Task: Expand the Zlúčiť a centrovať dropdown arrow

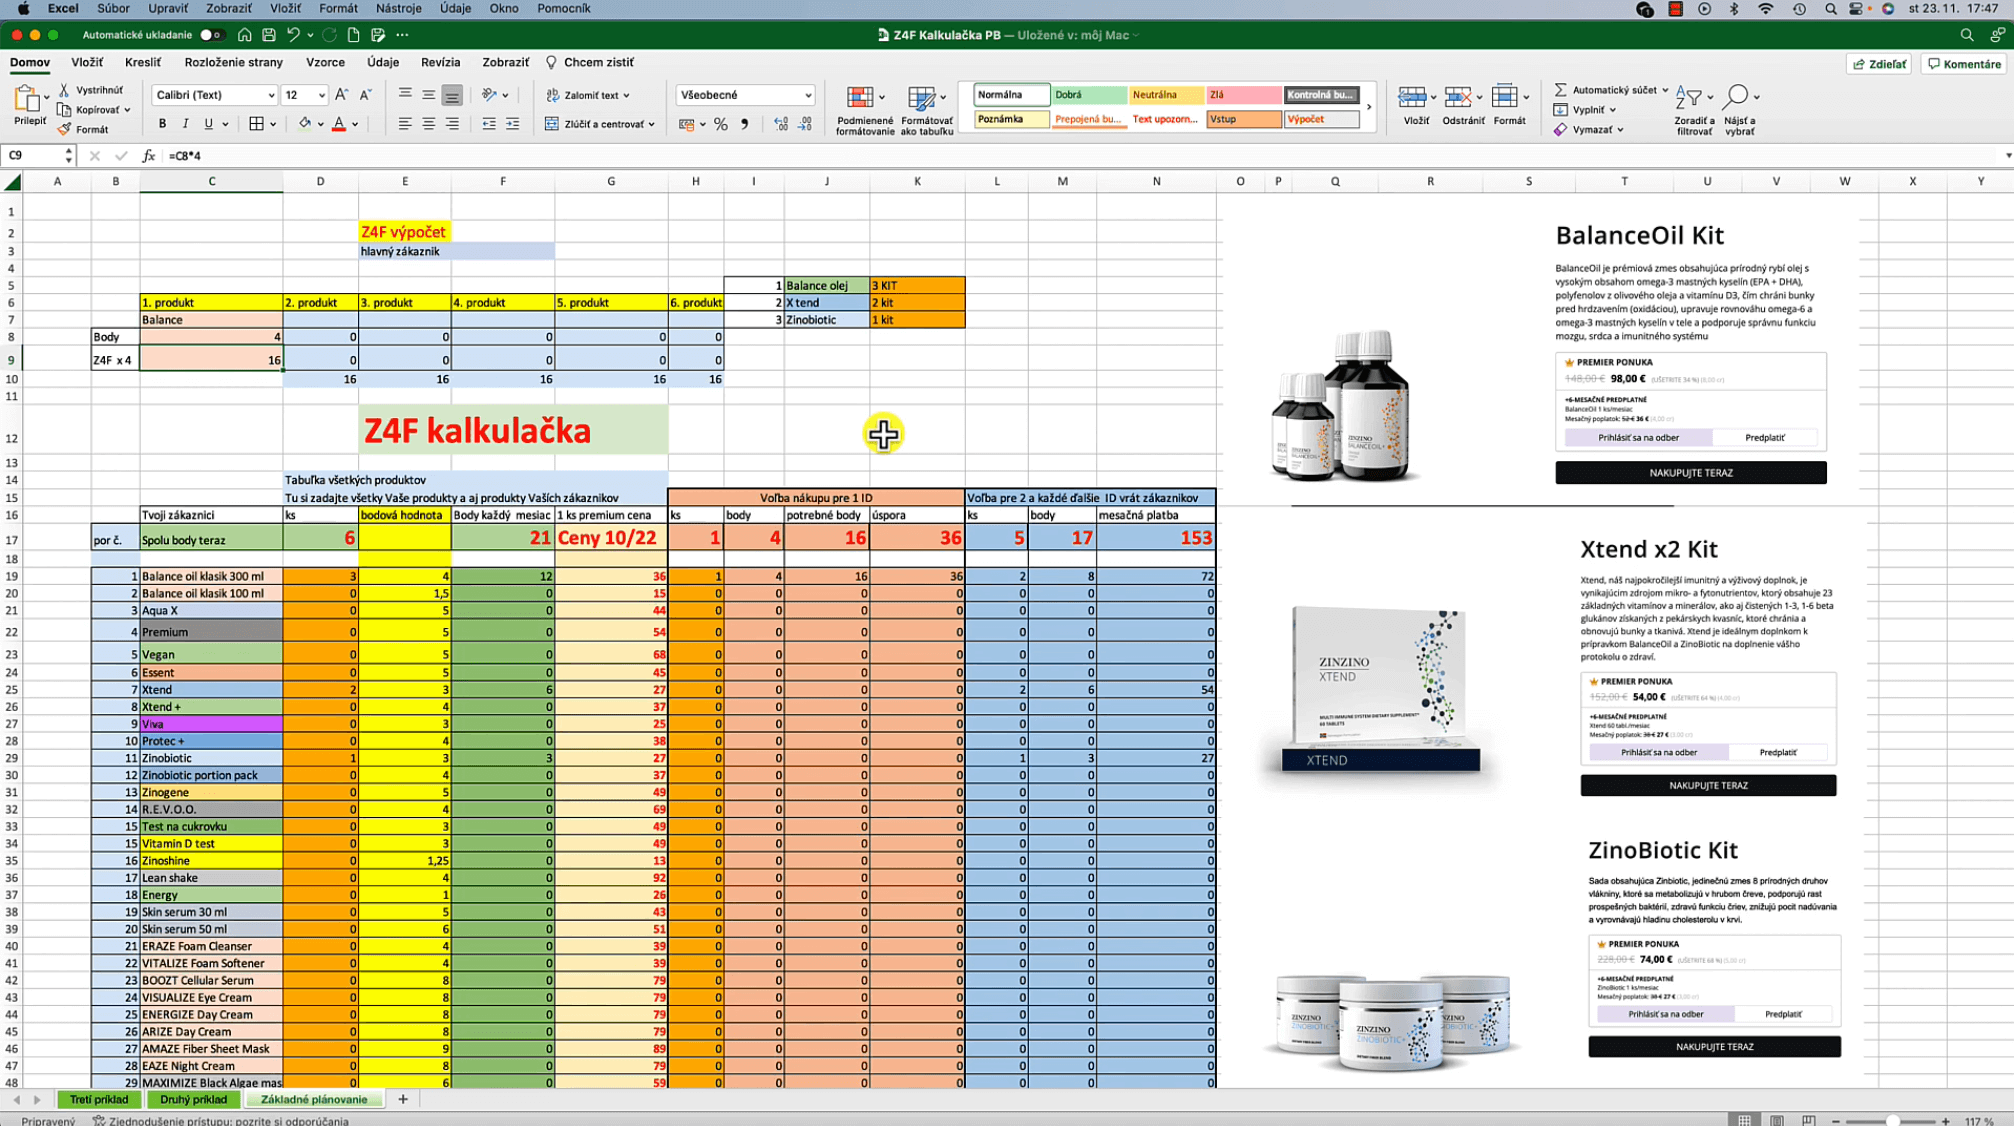Action: (652, 125)
